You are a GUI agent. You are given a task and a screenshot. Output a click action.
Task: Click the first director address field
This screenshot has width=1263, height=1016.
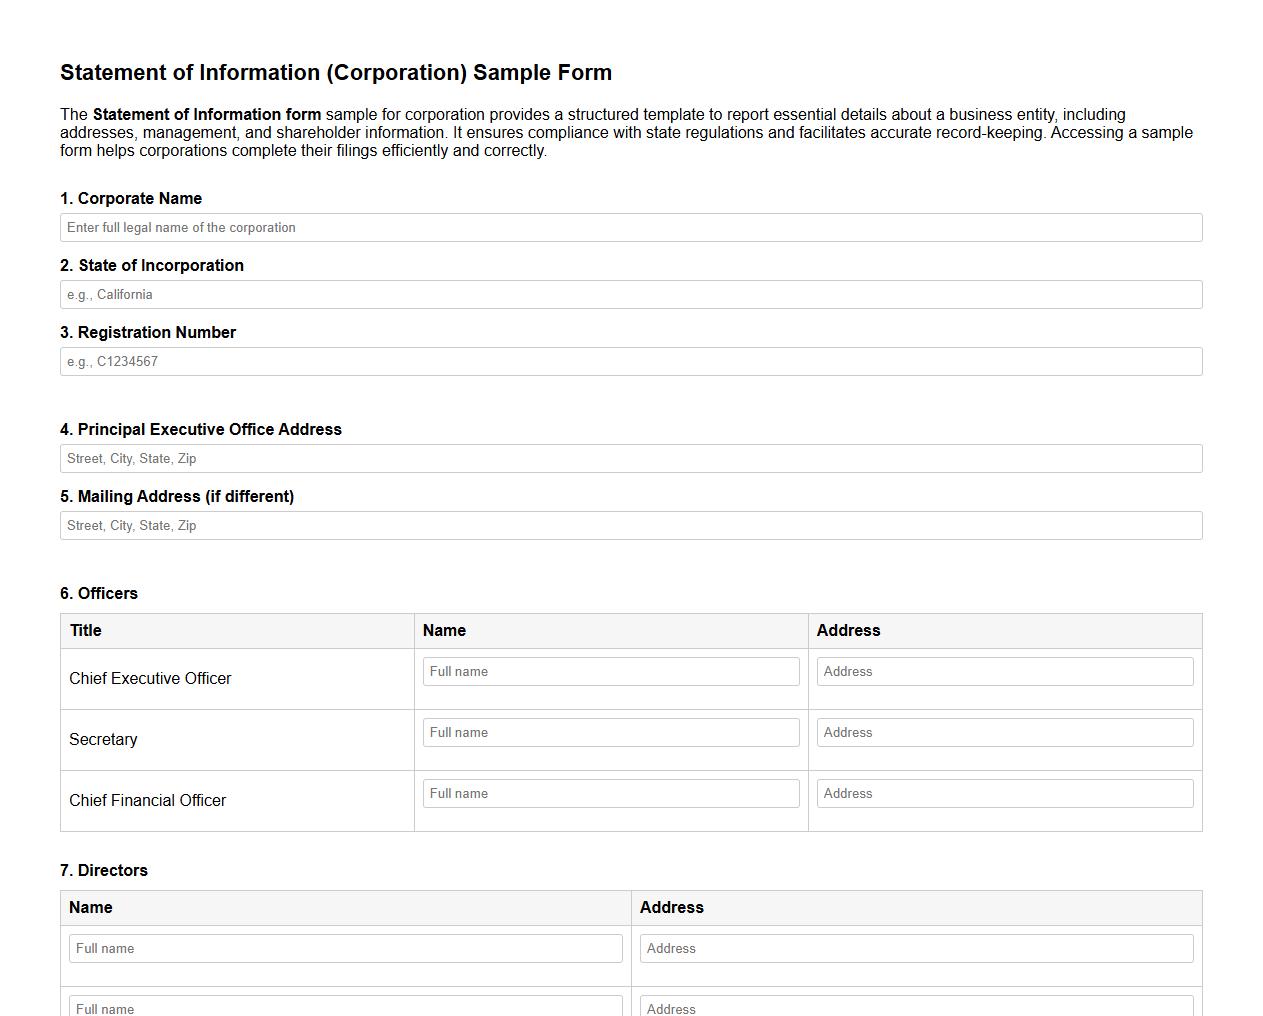[x=917, y=948]
